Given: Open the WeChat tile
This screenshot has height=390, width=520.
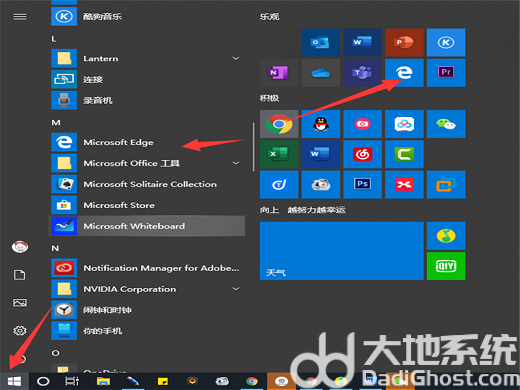Looking at the screenshot, I should point(446,124).
